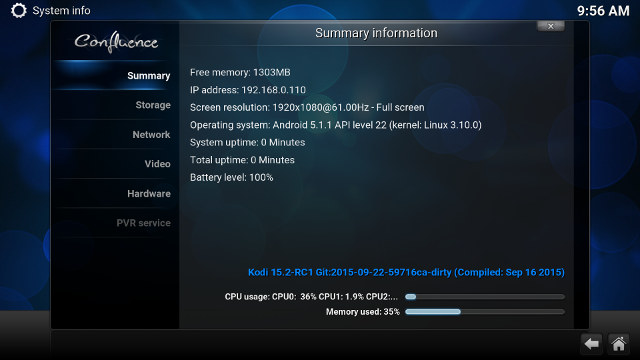
Task: Click the Operating system Android line
Action: click(x=336, y=125)
